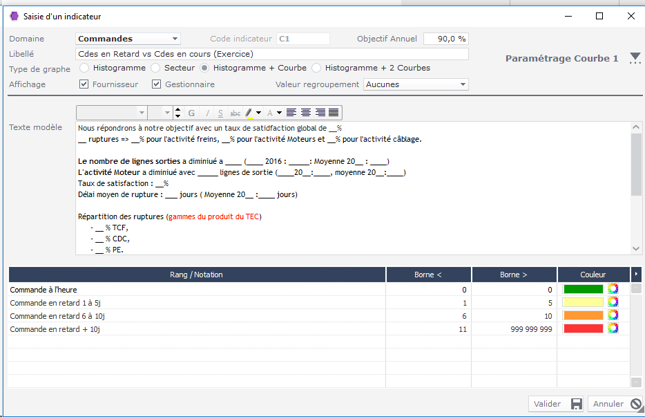
Task: Open color wheel for retard 6 à 10j row
Action: [613, 315]
